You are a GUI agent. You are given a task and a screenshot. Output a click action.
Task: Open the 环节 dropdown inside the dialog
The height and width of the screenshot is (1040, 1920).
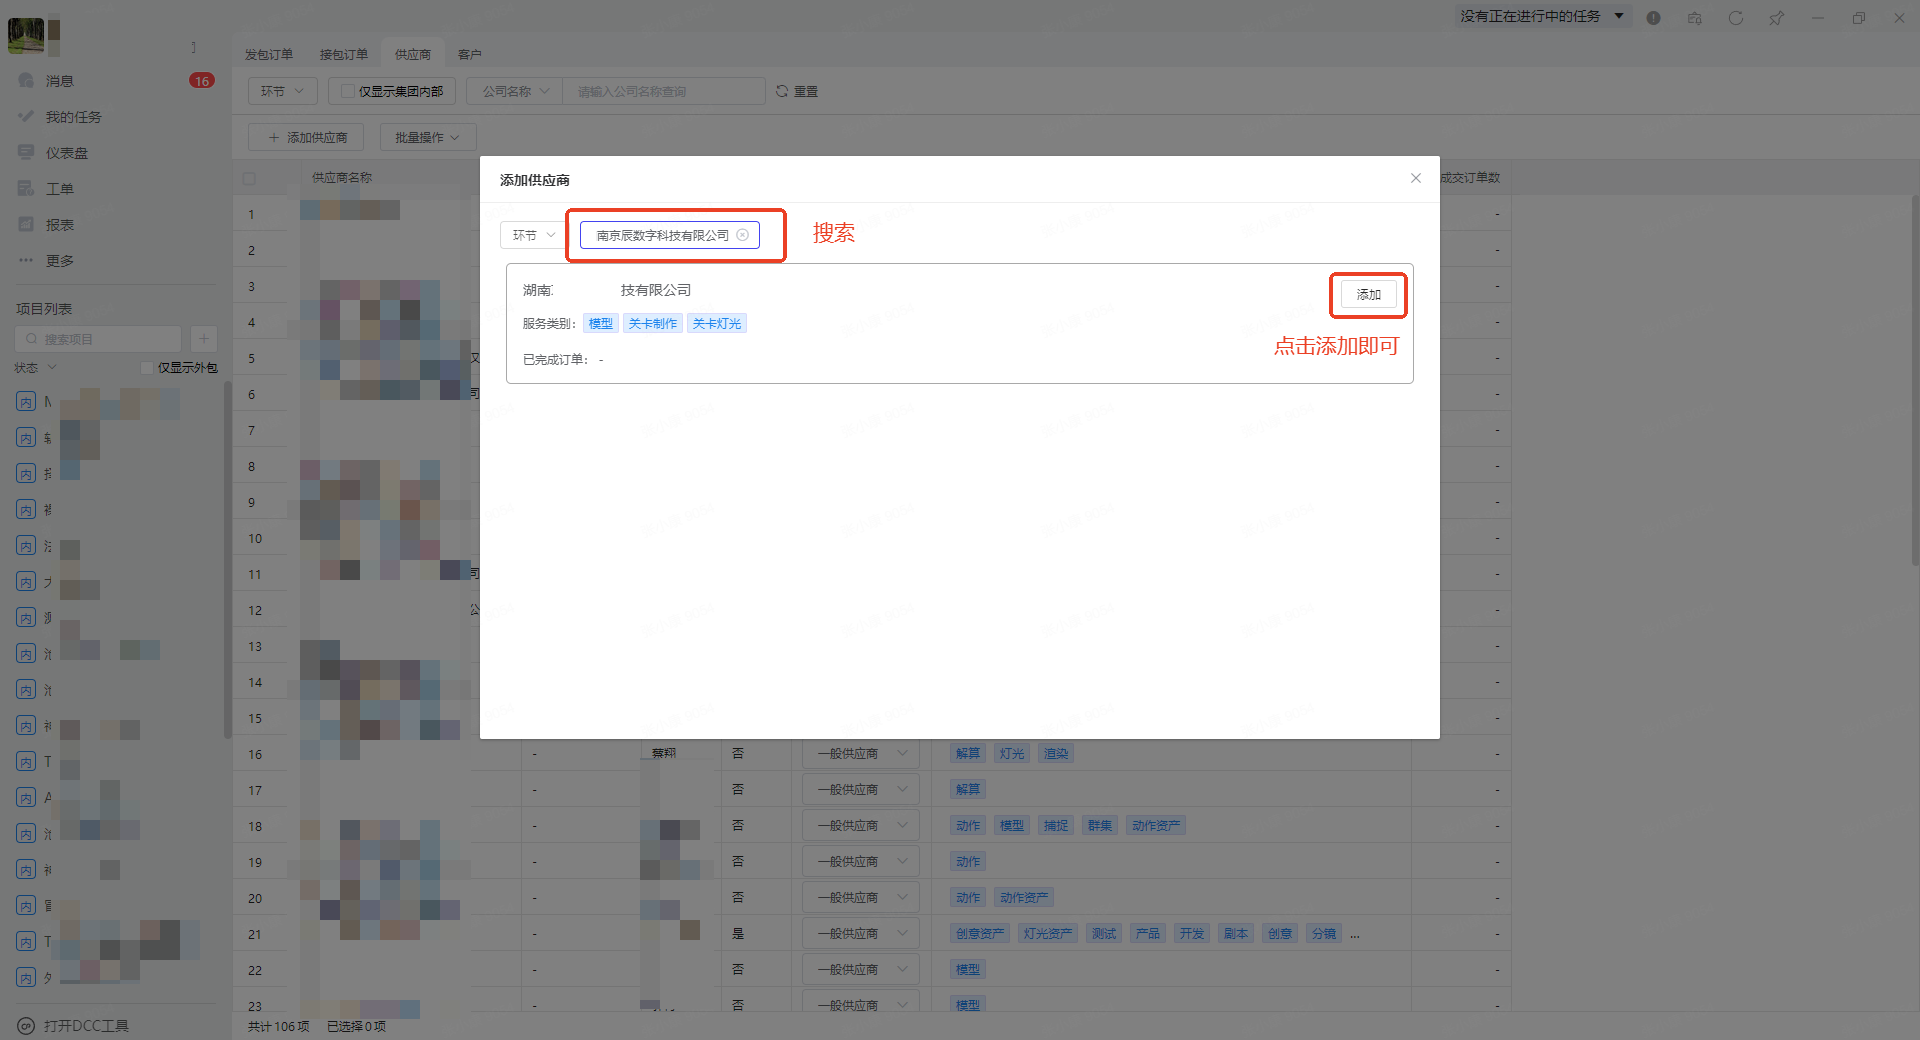click(x=534, y=235)
